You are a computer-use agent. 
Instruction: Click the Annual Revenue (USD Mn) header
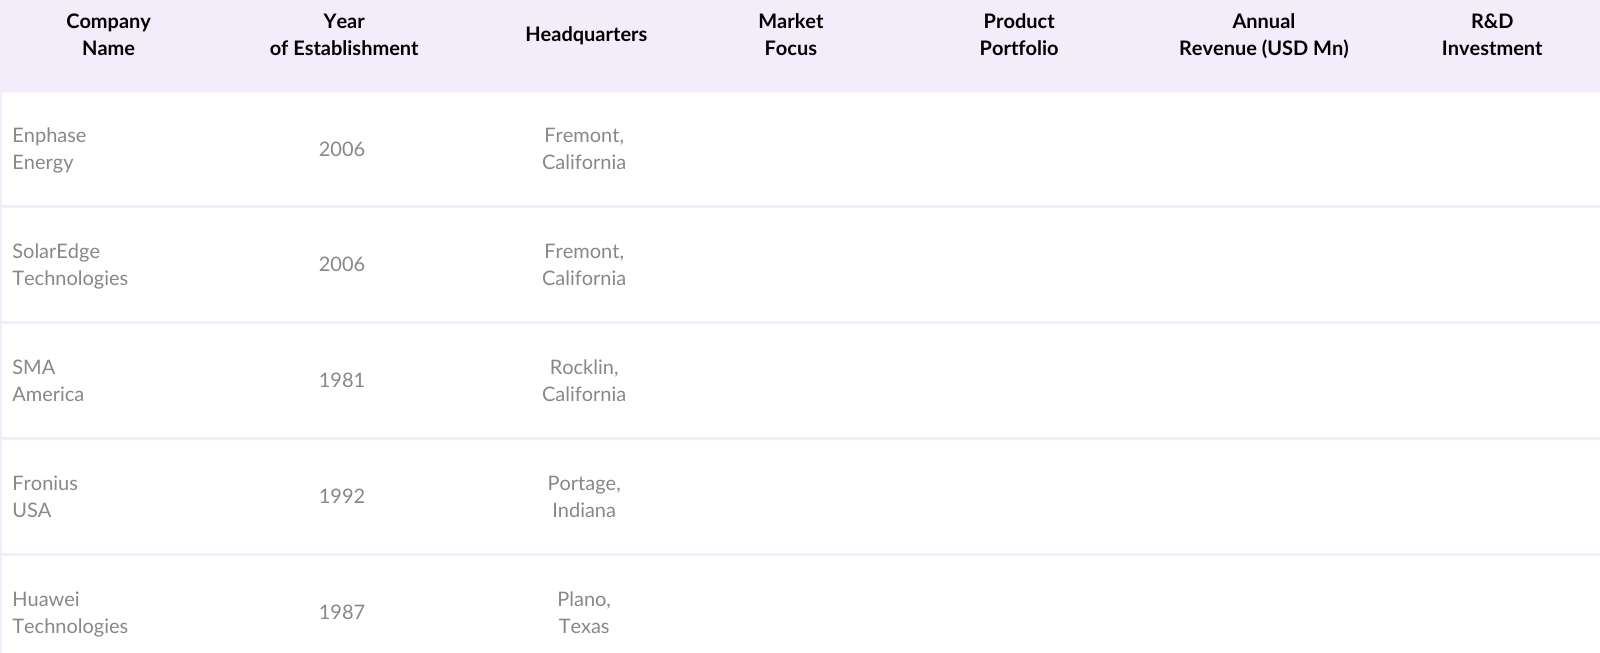pyautogui.click(x=1263, y=35)
